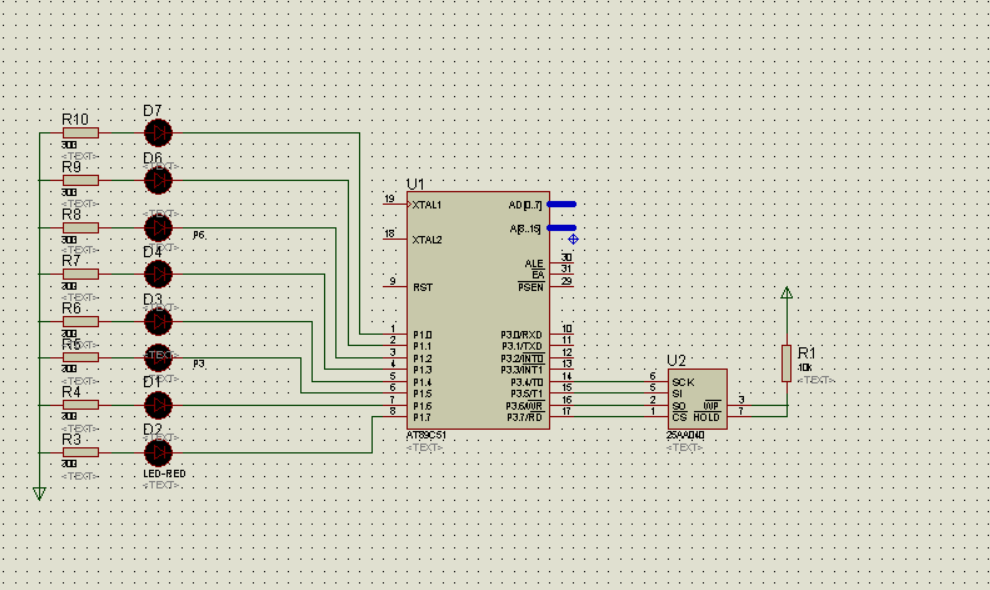Select the D7 LED symbol

158,133
